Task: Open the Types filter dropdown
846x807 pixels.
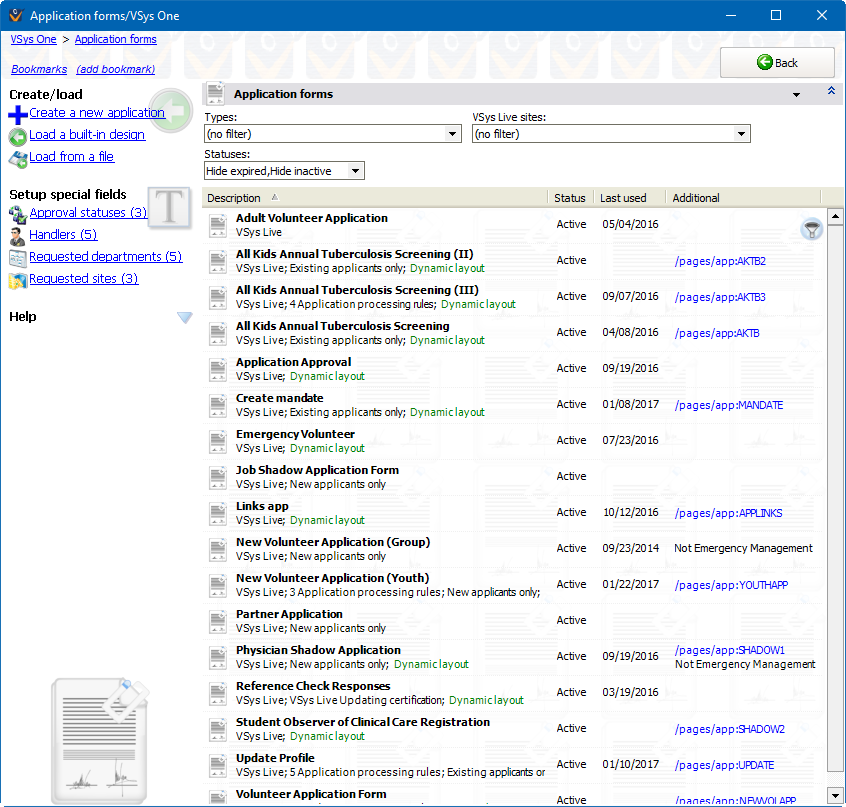Action: (x=453, y=134)
